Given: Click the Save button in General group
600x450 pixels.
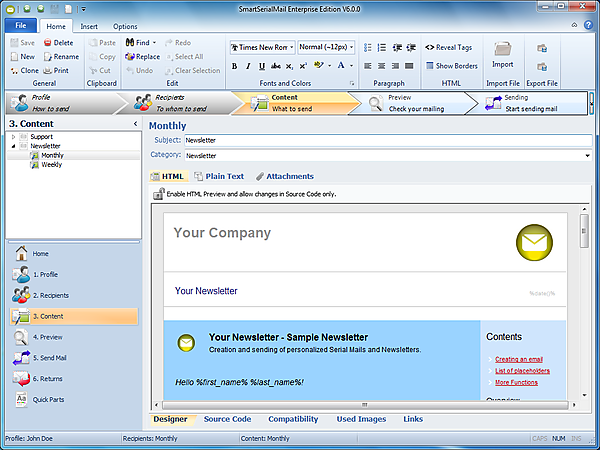Looking at the screenshot, I should point(23,43).
